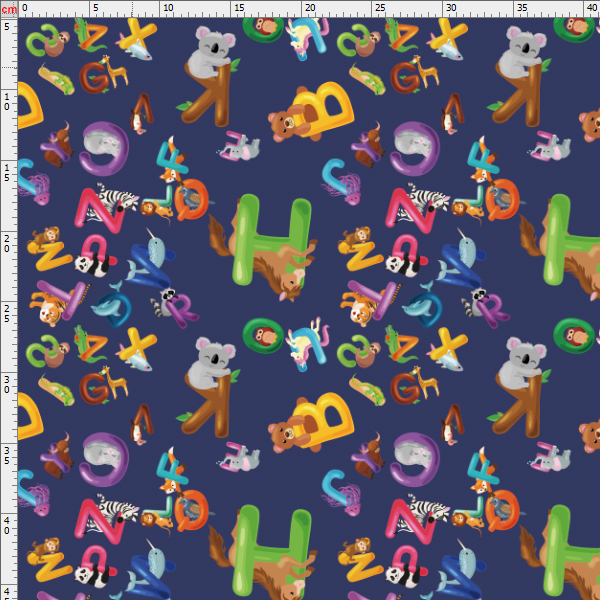Viewport: 600px width, 600px height.
Task: Click the red 'cm' ruler unit box
Action: tap(9, 9)
